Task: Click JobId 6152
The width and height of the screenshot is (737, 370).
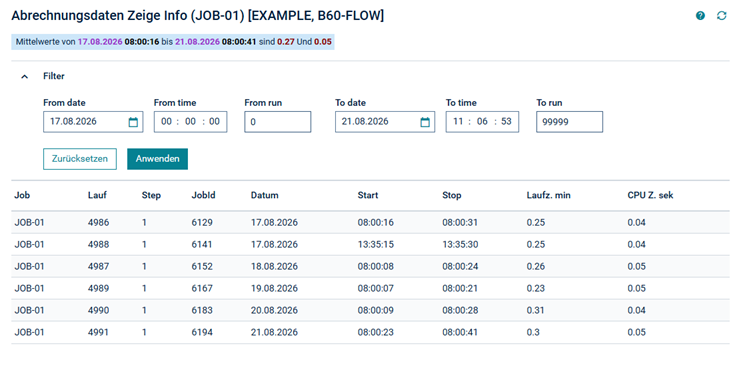Action: [x=202, y=267]
